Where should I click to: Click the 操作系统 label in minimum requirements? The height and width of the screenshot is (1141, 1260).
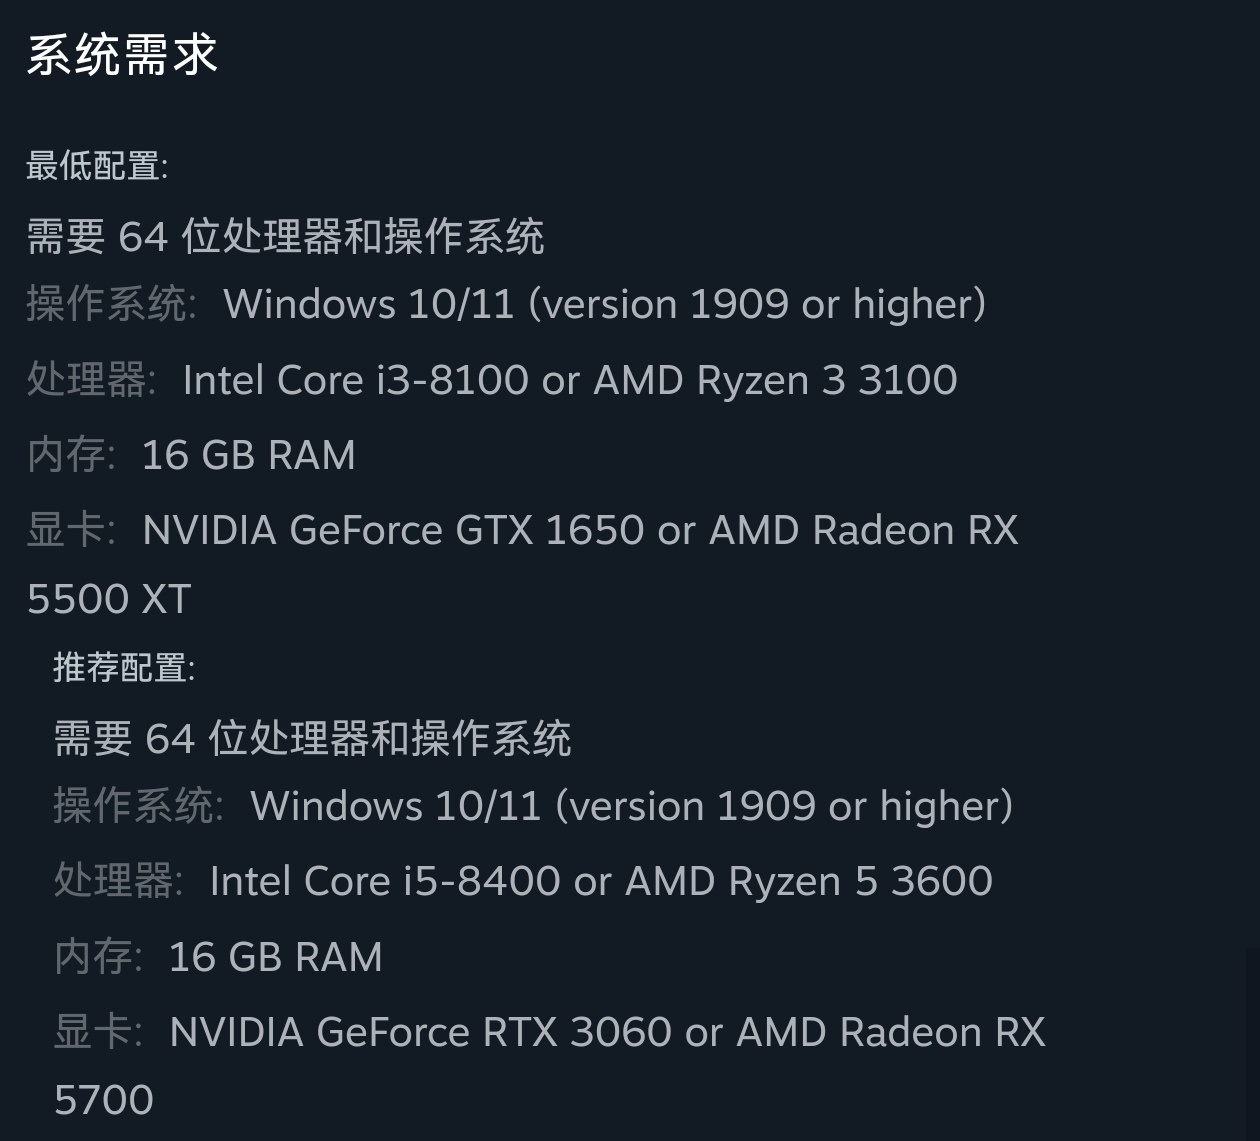click(107, 304)
